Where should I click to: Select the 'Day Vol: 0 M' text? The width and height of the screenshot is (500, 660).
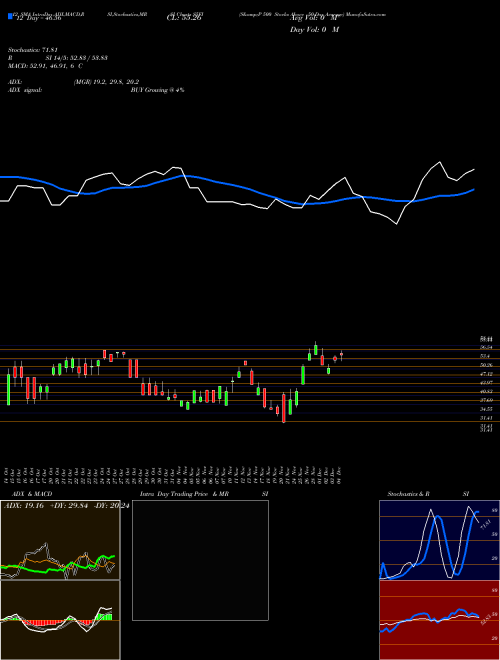coord(314,29)
